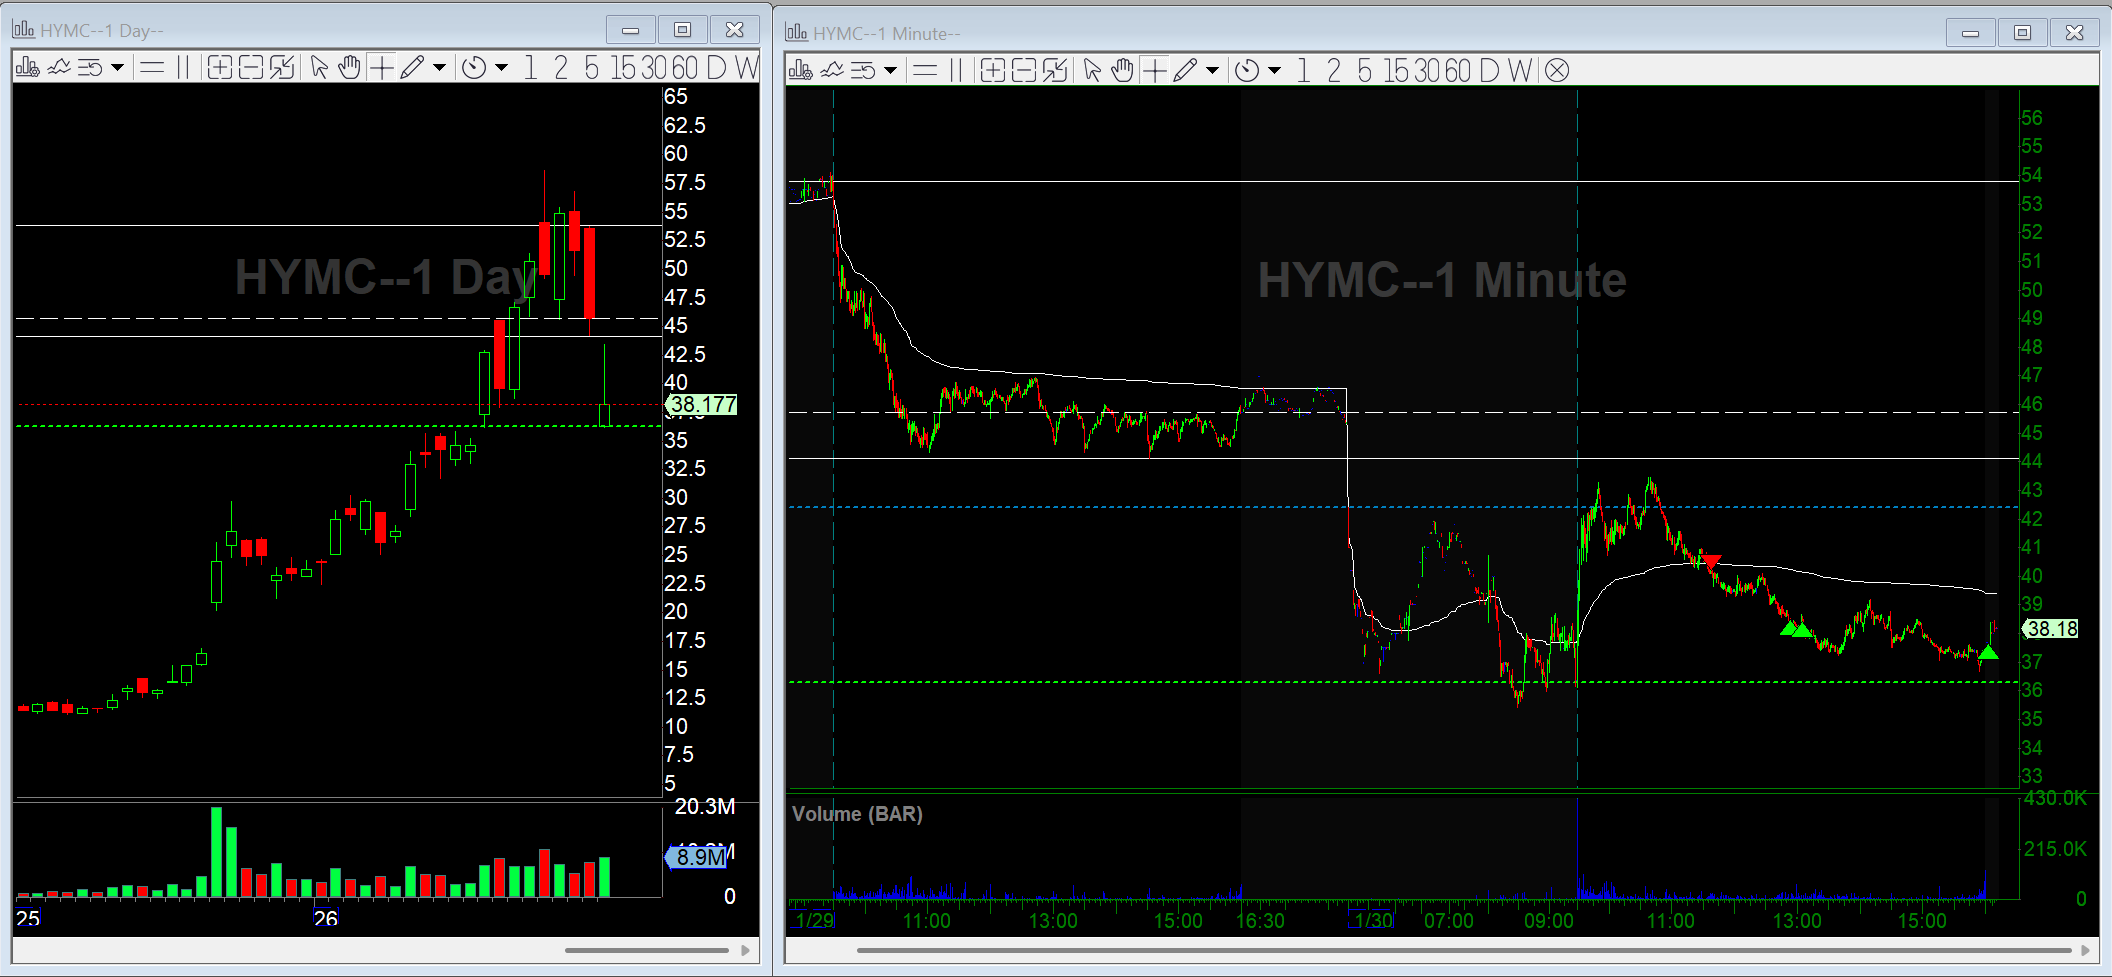Open chart settings in the Minute window
The width and height of the screenshot is (2112, 977).
coord(800,70)
